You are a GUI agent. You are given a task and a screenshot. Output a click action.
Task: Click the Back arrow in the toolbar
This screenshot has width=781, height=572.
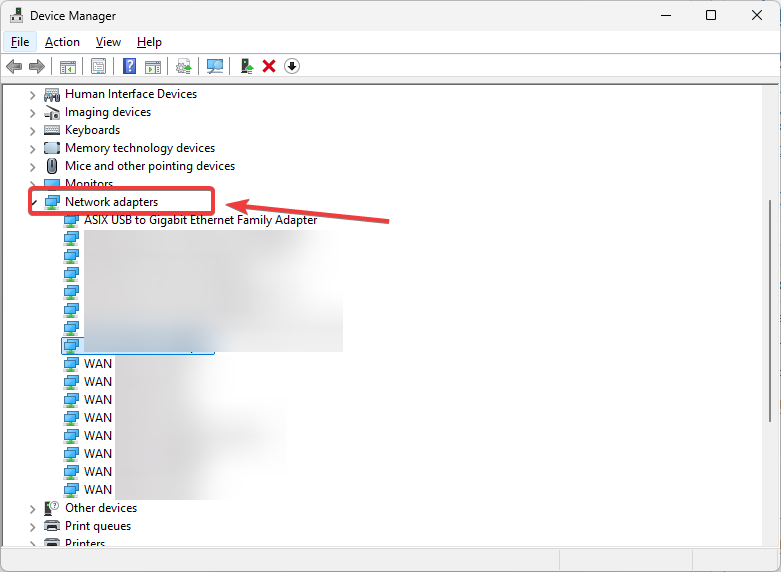14,66
